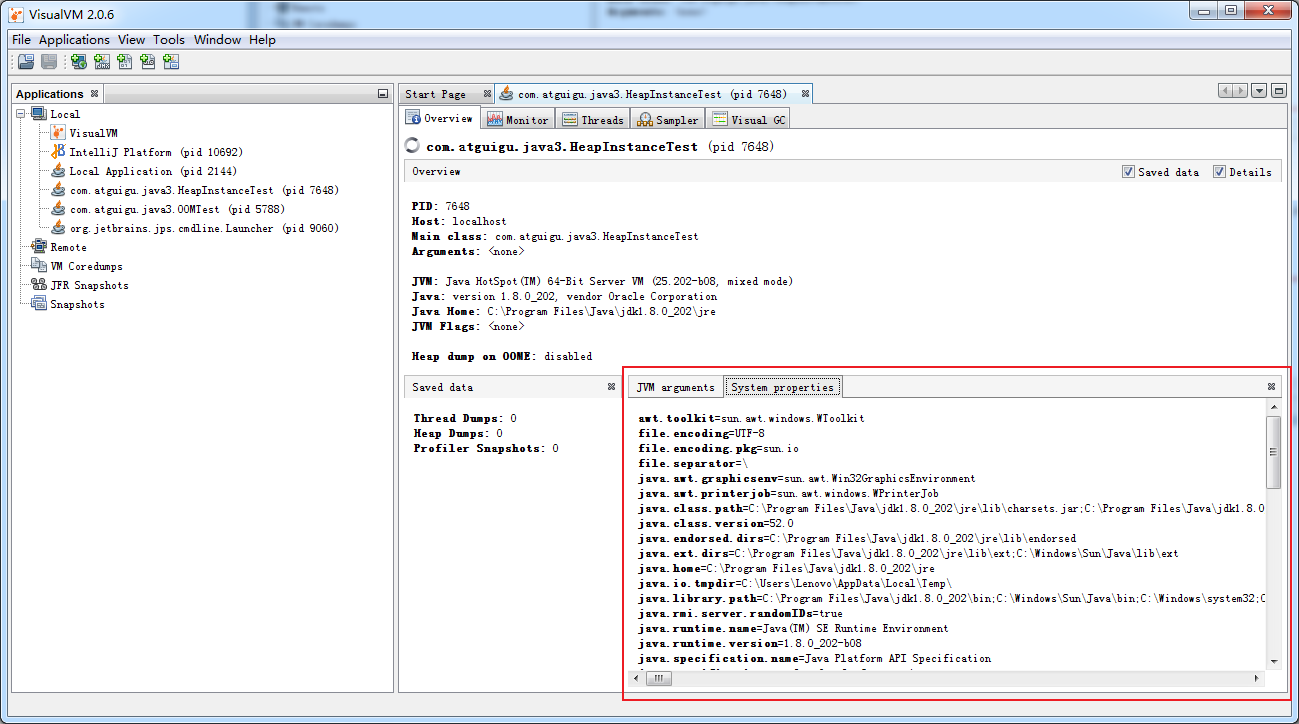Uncheck the Details checkbox
Screen dimensions: 1299x724
1219,172
